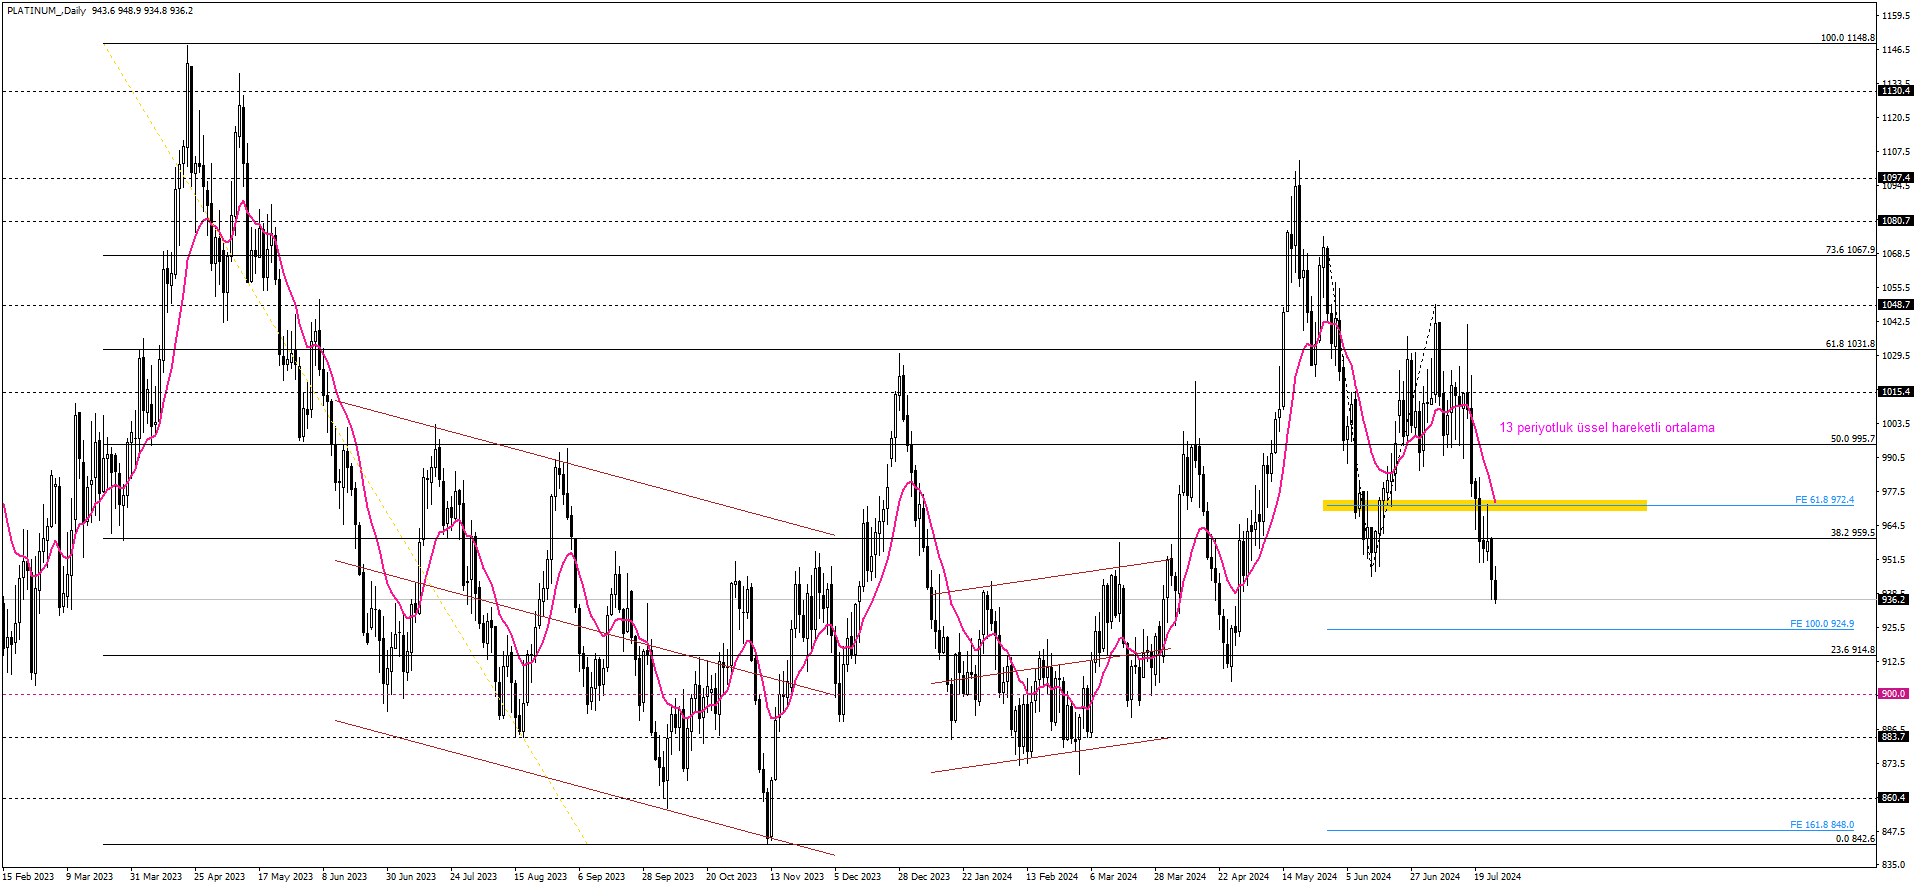Click the 28 Mar 2024 date label
The image size is (1916, 888).
(x=1180, y=877)
